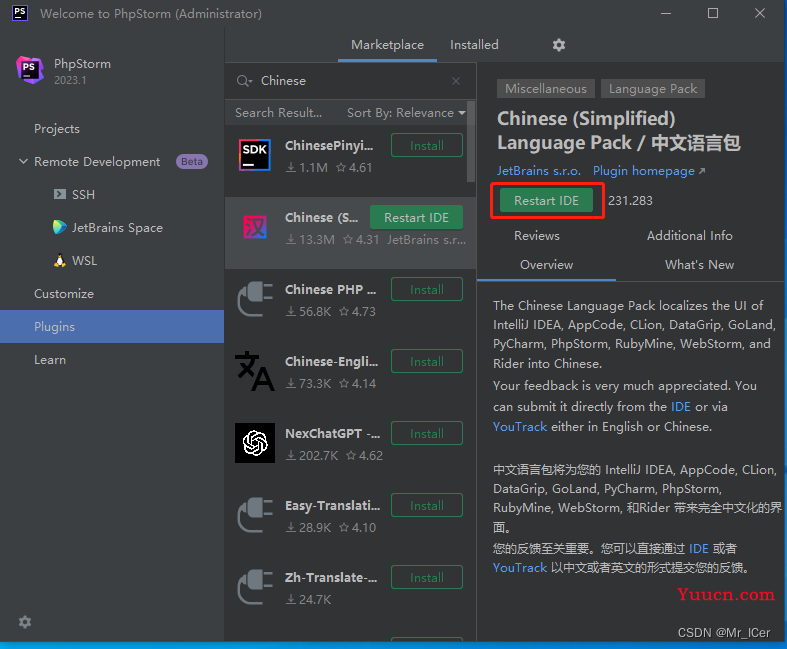Image resolution: width=787 pixels, height=649 pixels.
Task: Click the SSH terminal icon
Action: tap(60, 194)
